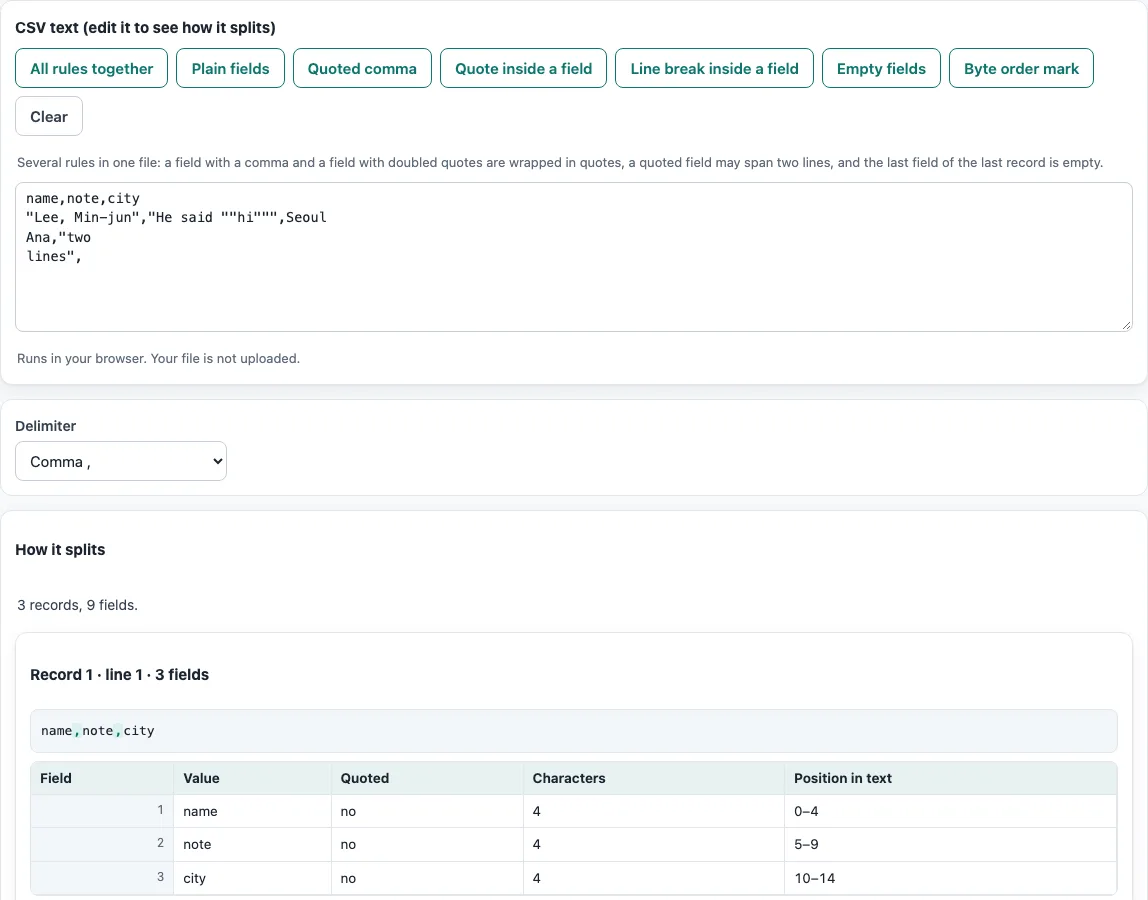Image resolution: width=1148 pixels, height=900 pixels.
Task: Click the "Quoted" column header
Action: point(427,778)
